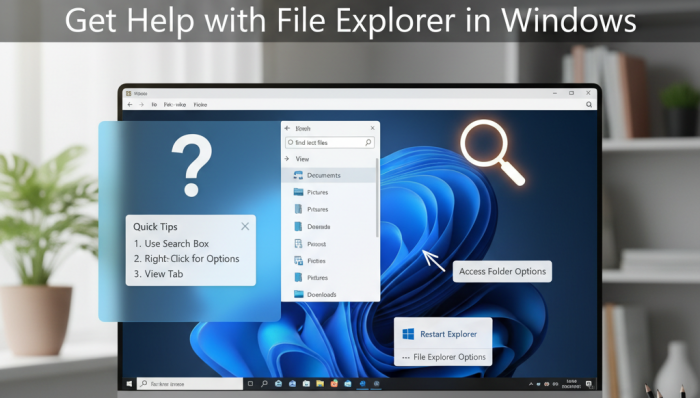Open the orange app icon on taskbar
The width and height of the screenshot is (700, 398).
click(x=334, y=384)
